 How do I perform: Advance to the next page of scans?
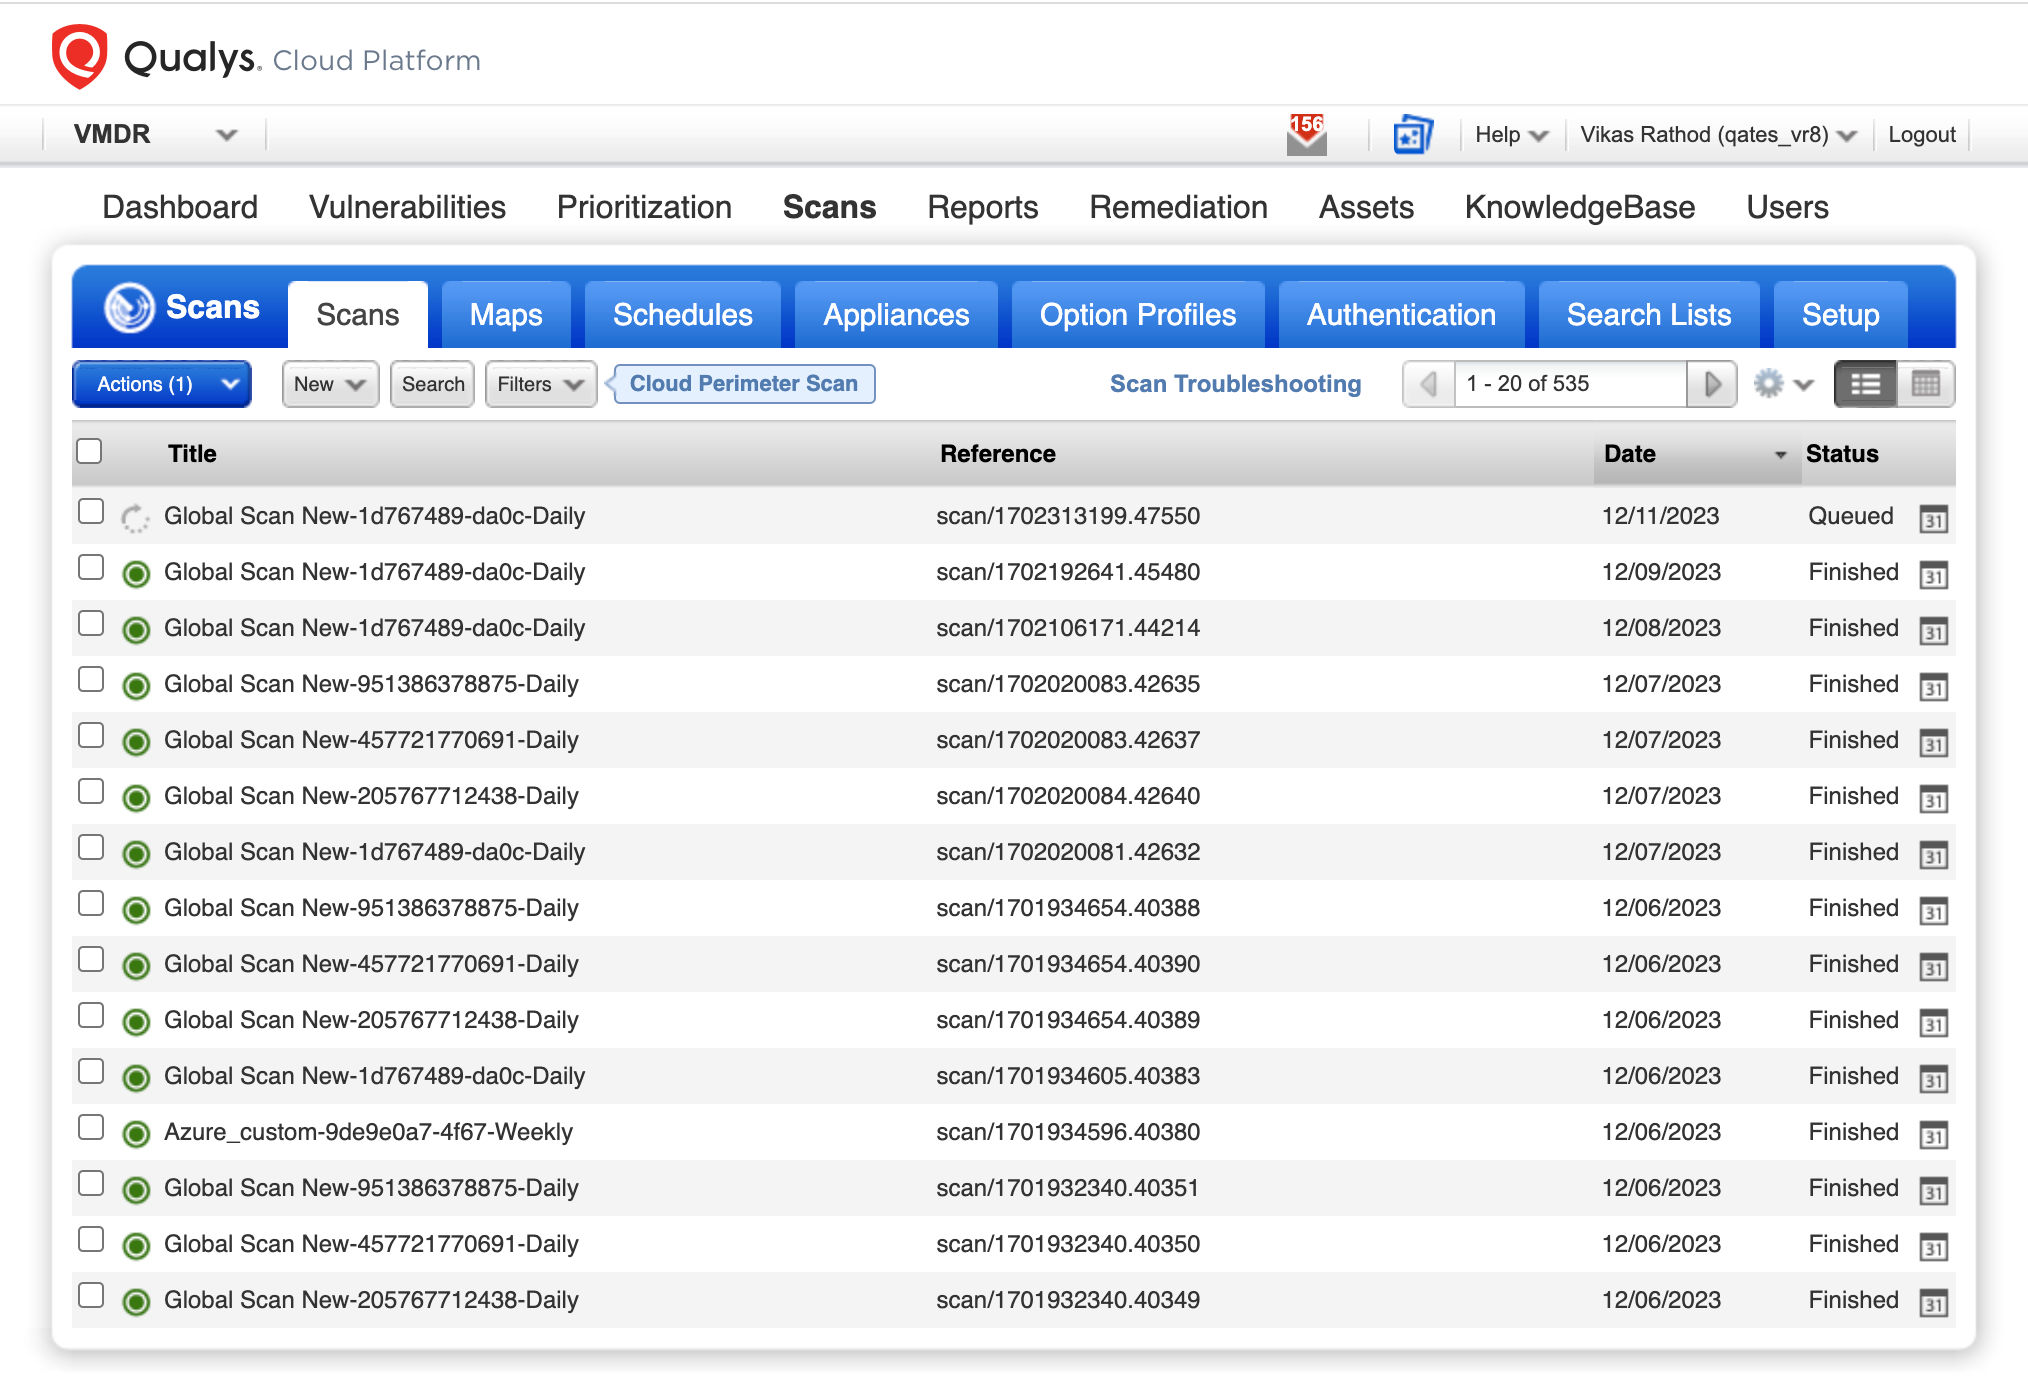pyautogui.click(x=1712, y=383)
